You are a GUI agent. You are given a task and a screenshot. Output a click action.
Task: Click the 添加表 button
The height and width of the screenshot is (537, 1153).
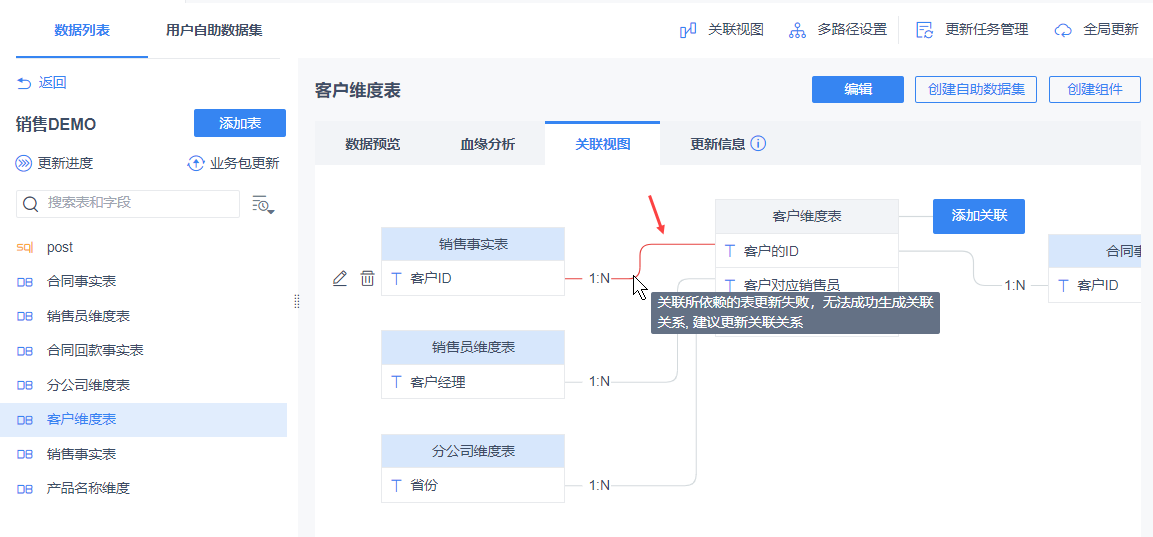coord(240,123)
